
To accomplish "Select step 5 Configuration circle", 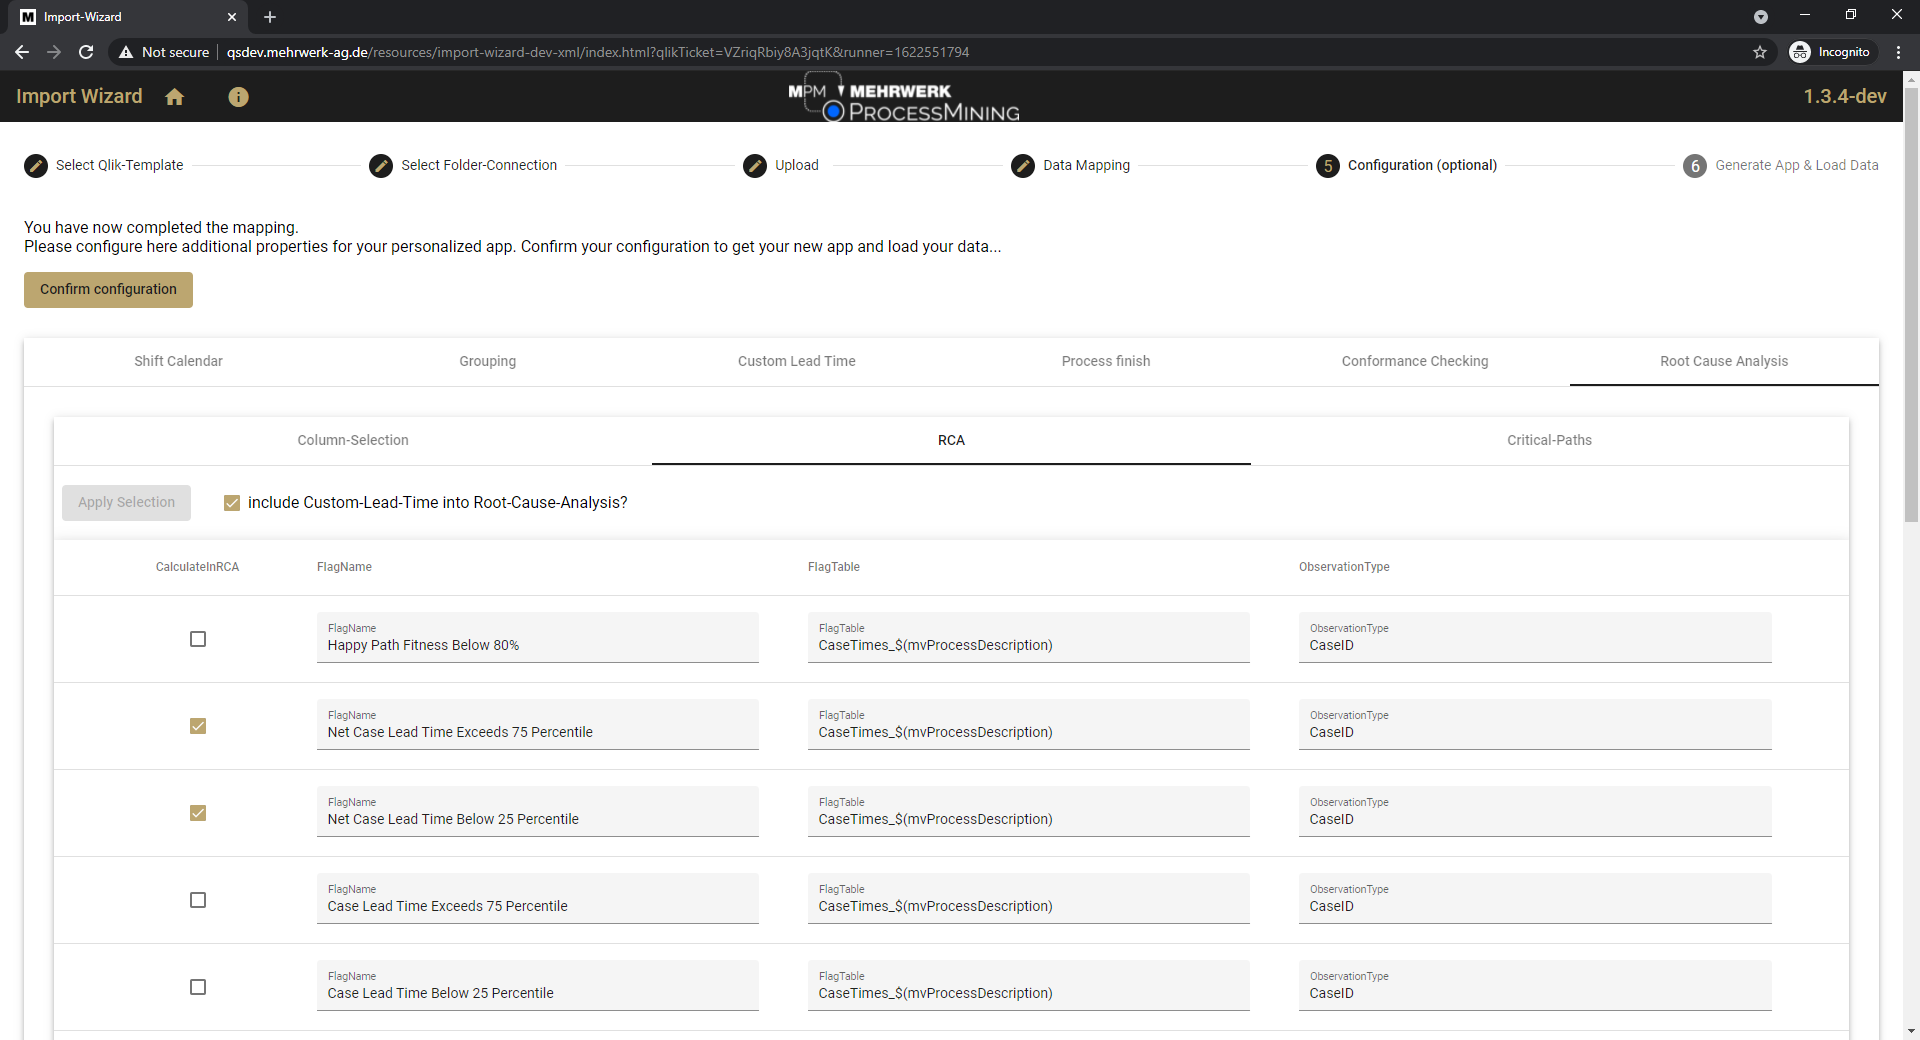I will click(1328, 166).
